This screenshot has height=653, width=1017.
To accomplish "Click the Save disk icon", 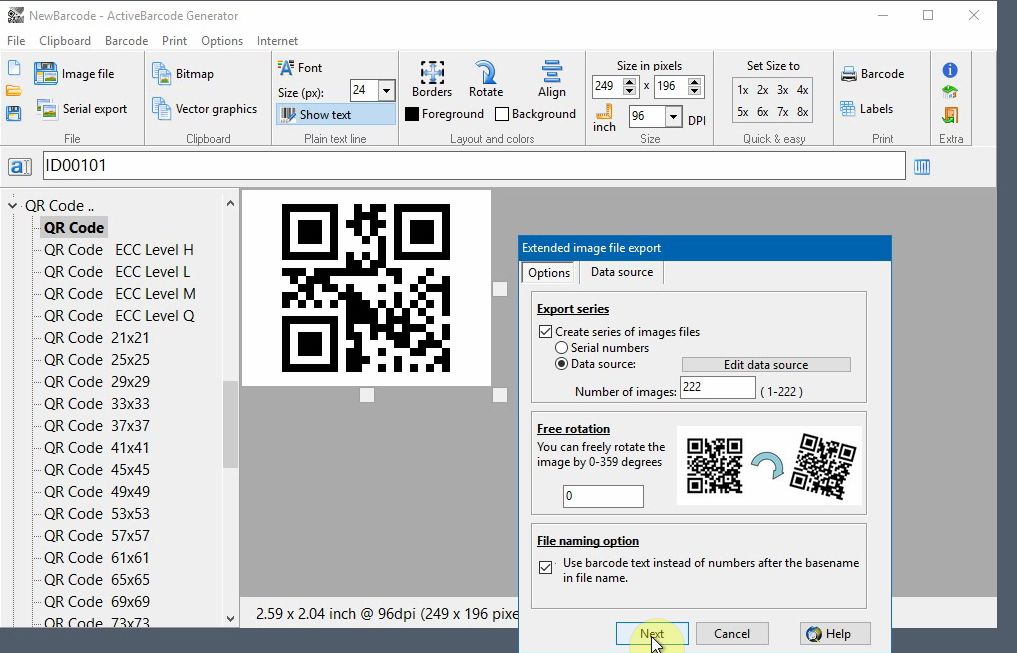I will (x=14, y=113).
